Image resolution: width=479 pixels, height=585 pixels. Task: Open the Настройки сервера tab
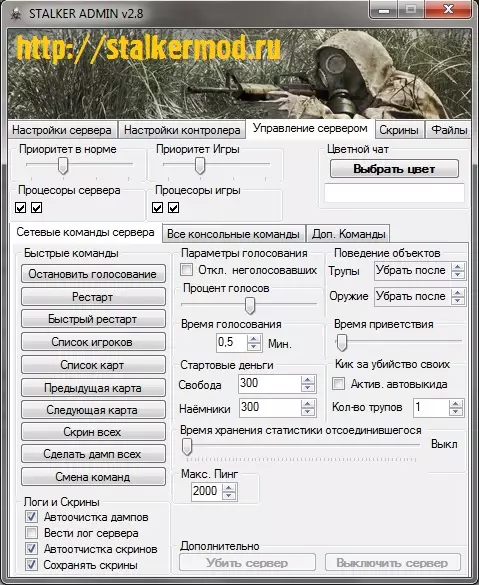pos(62,130)
